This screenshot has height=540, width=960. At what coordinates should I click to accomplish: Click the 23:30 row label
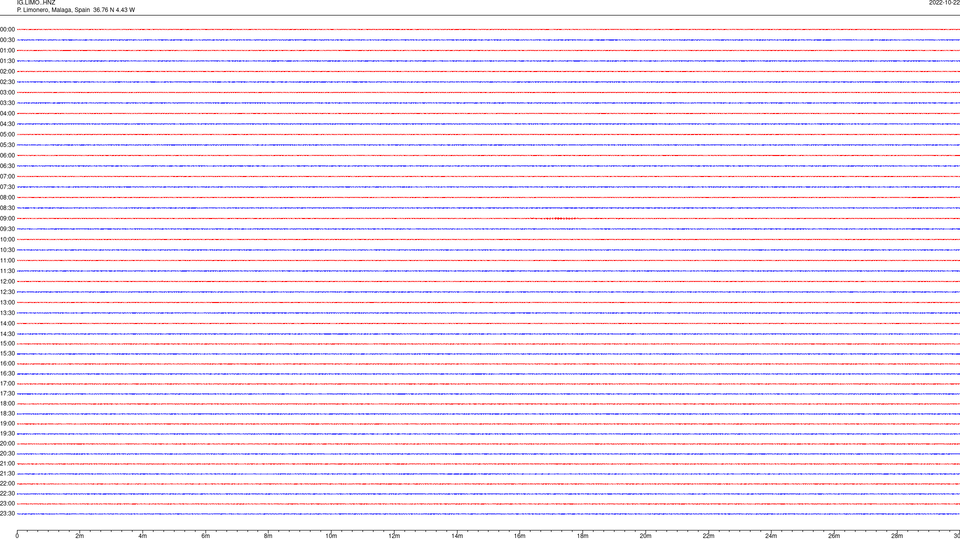pyautogui.click(x=7, y=514)
